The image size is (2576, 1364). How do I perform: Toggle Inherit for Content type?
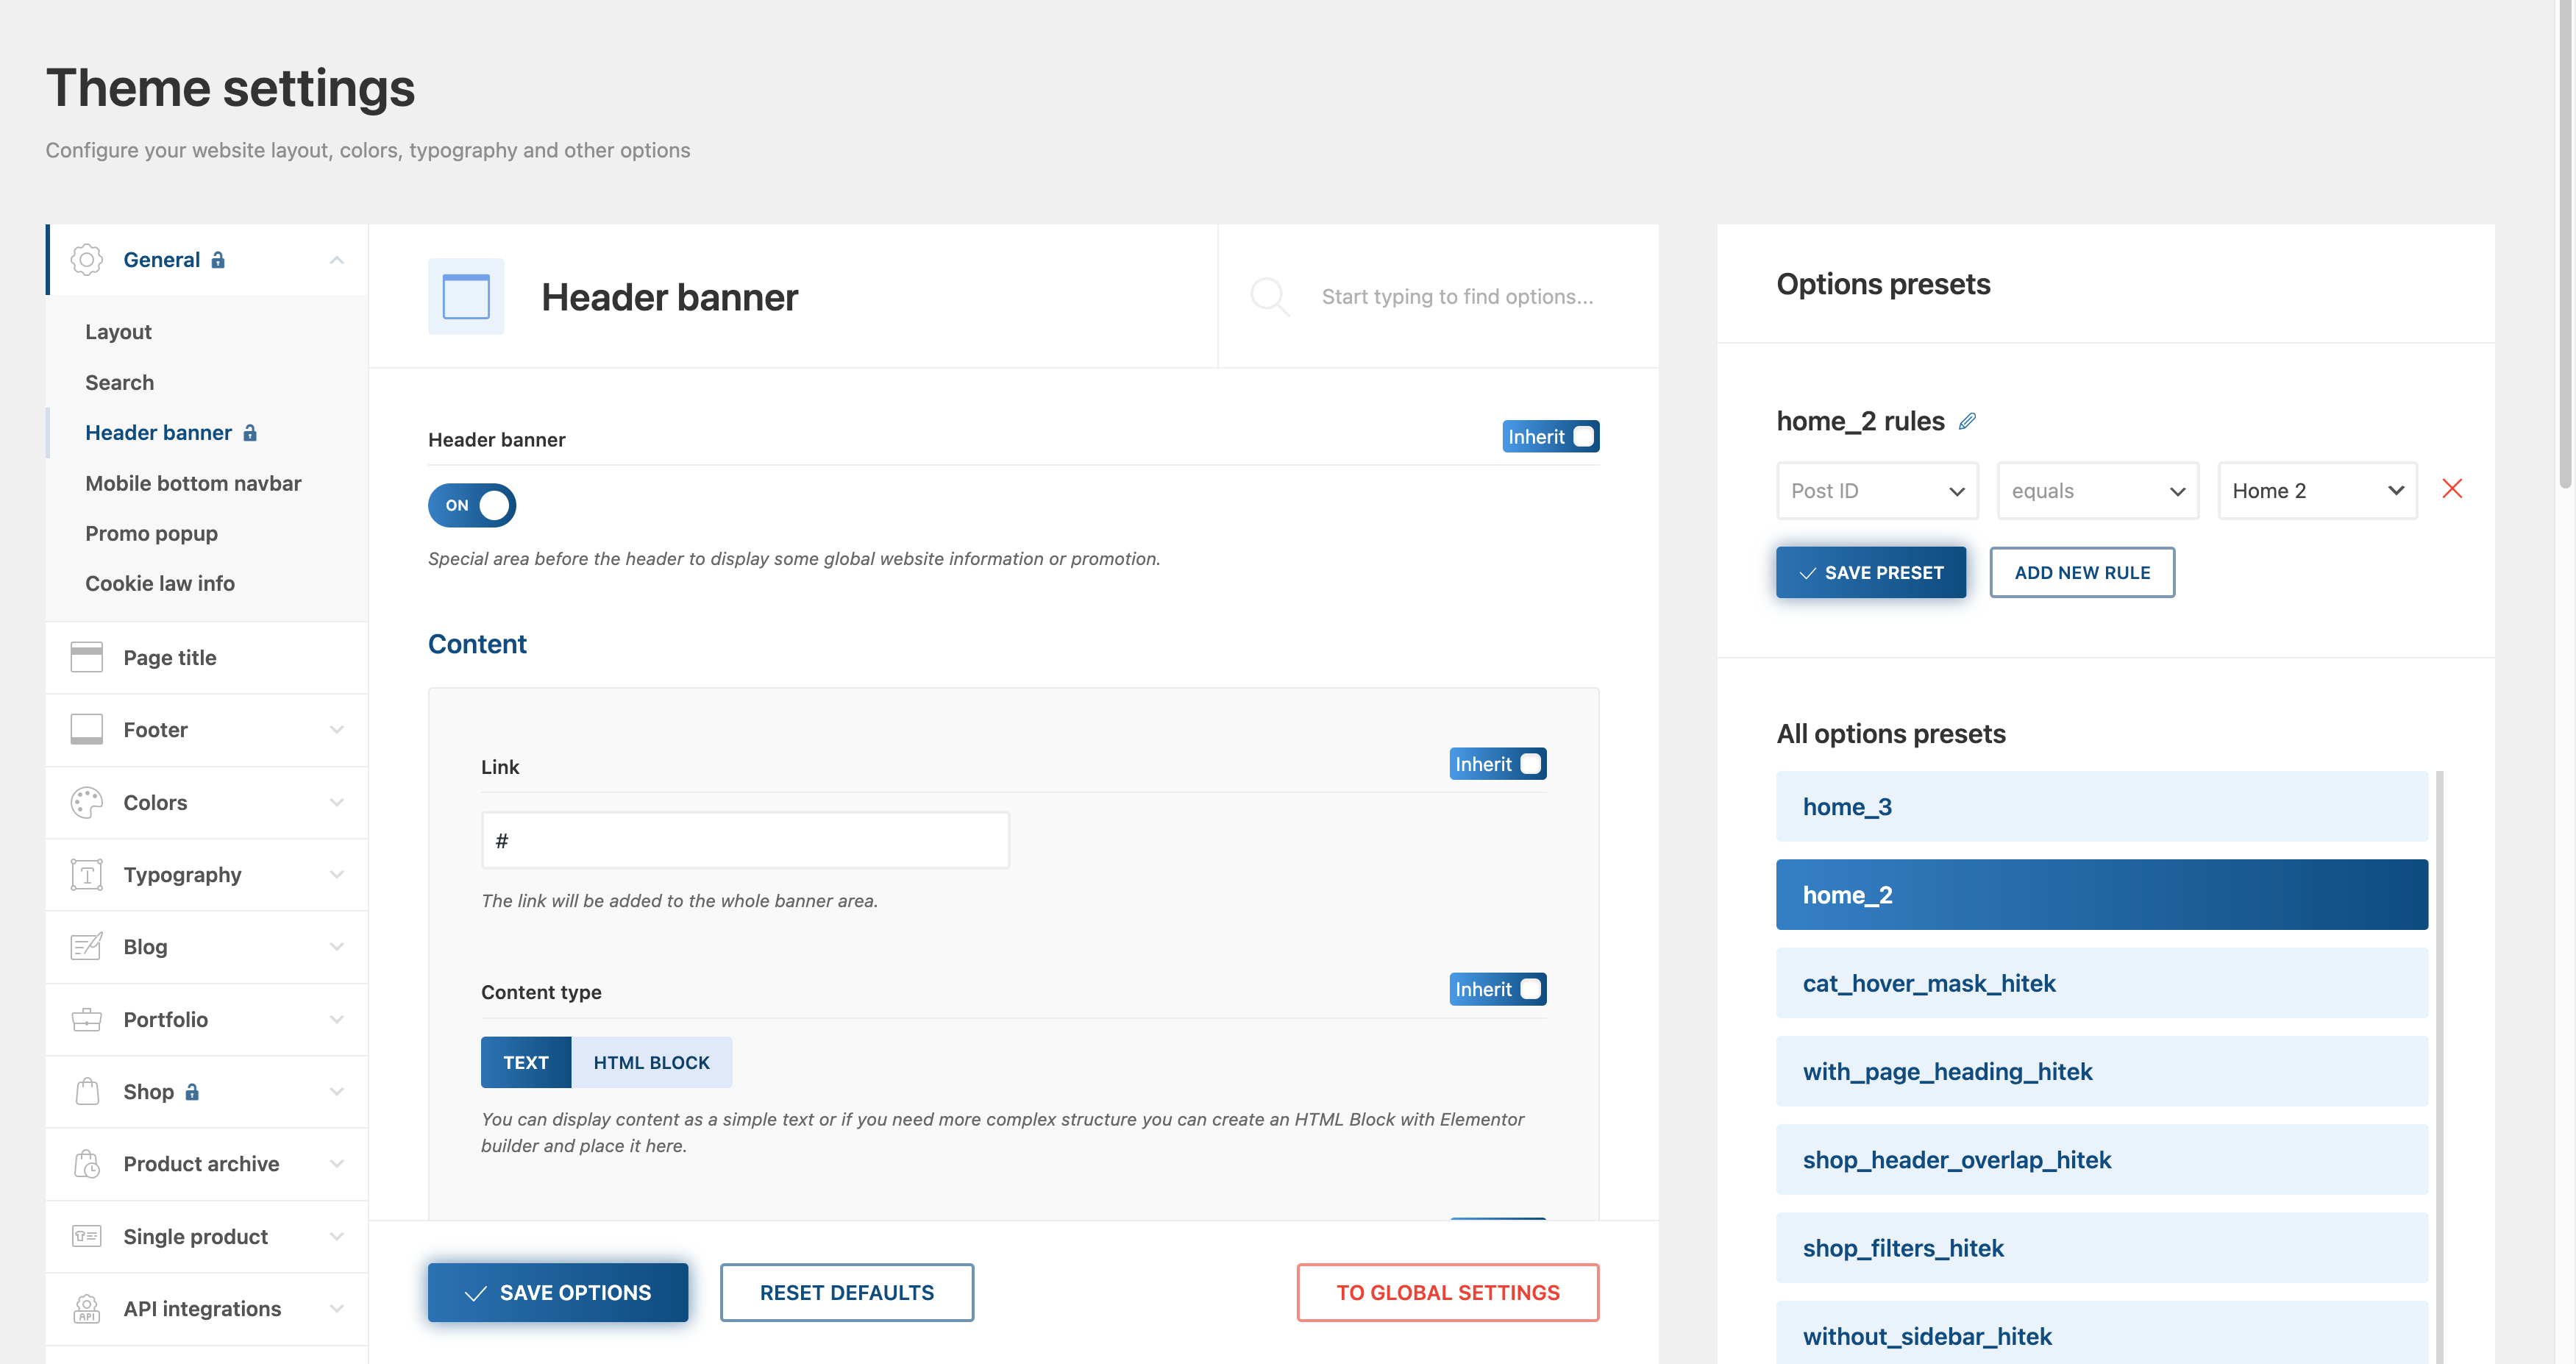[x=1497, y=989]
